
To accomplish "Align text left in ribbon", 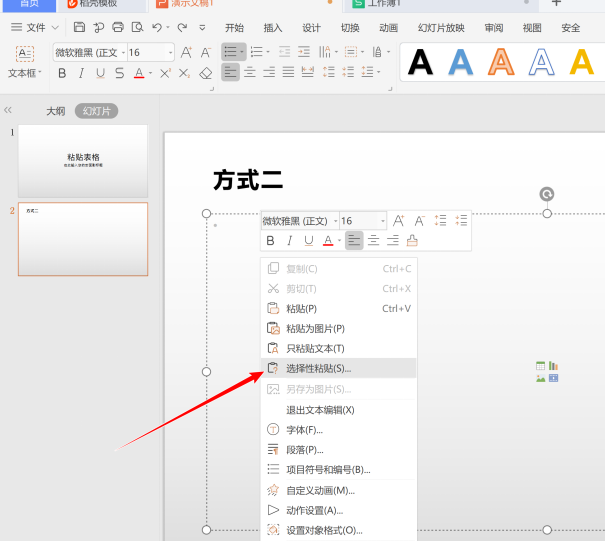I will pyautogui.click(x=230, y=72).
